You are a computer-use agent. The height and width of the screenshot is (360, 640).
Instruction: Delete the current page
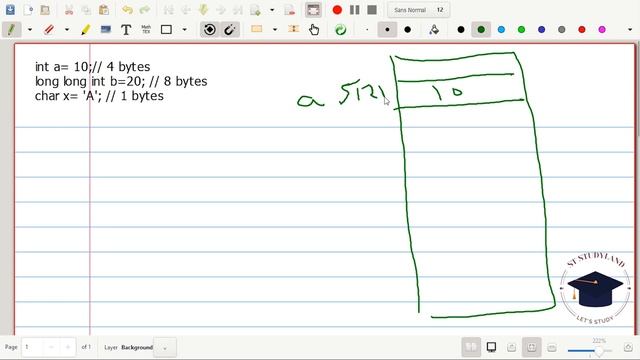(x=289, y=10)
